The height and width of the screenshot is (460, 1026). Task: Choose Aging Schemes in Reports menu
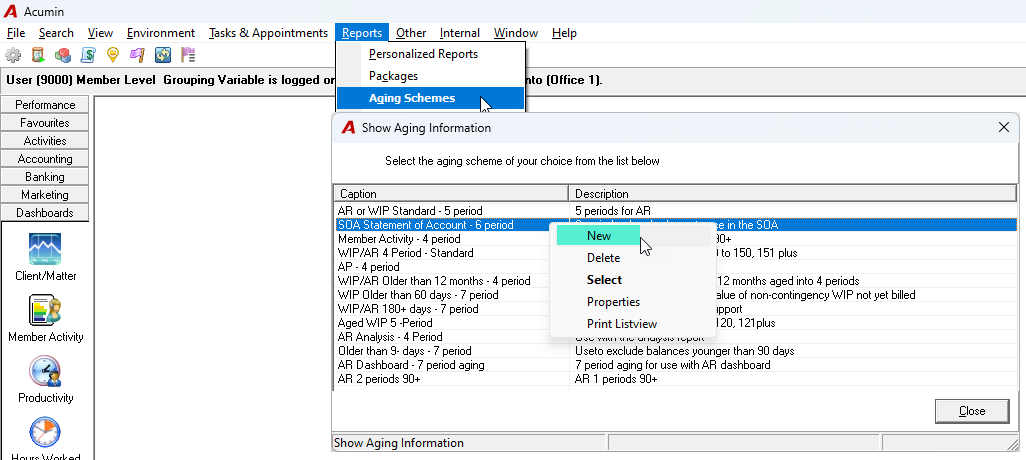coord(430,98)
